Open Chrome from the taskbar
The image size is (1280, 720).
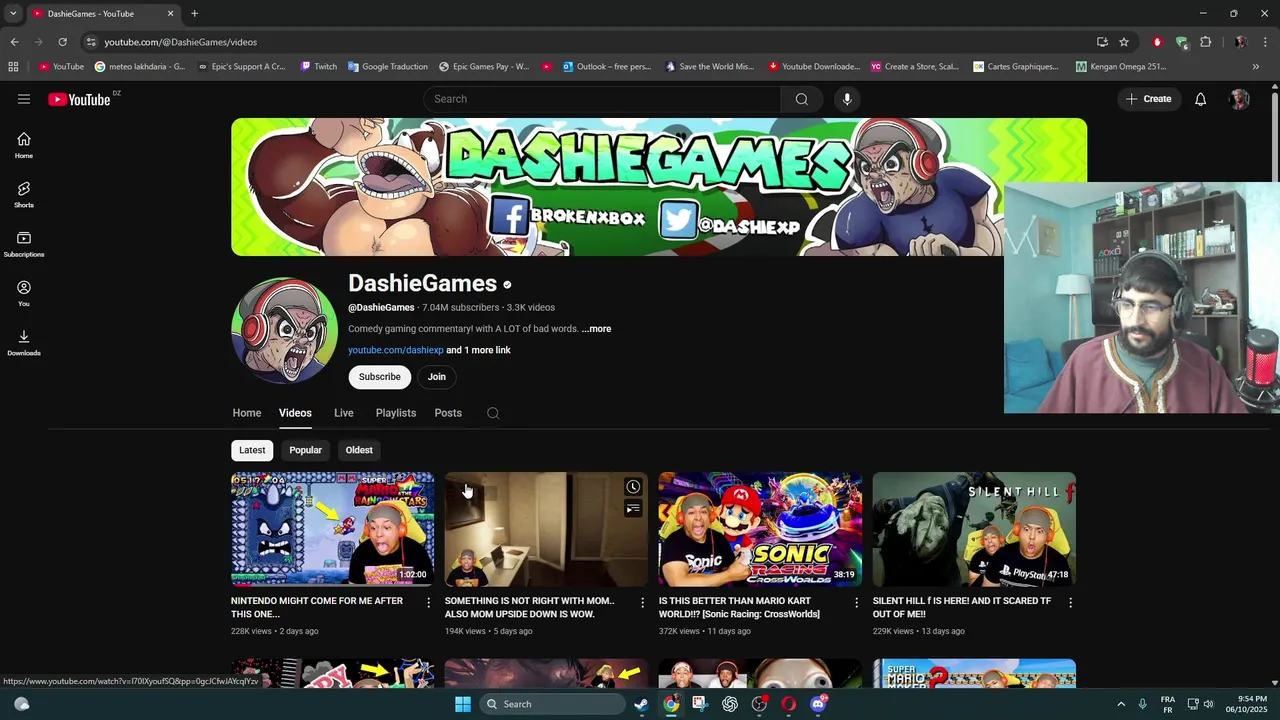coord(671,704)
